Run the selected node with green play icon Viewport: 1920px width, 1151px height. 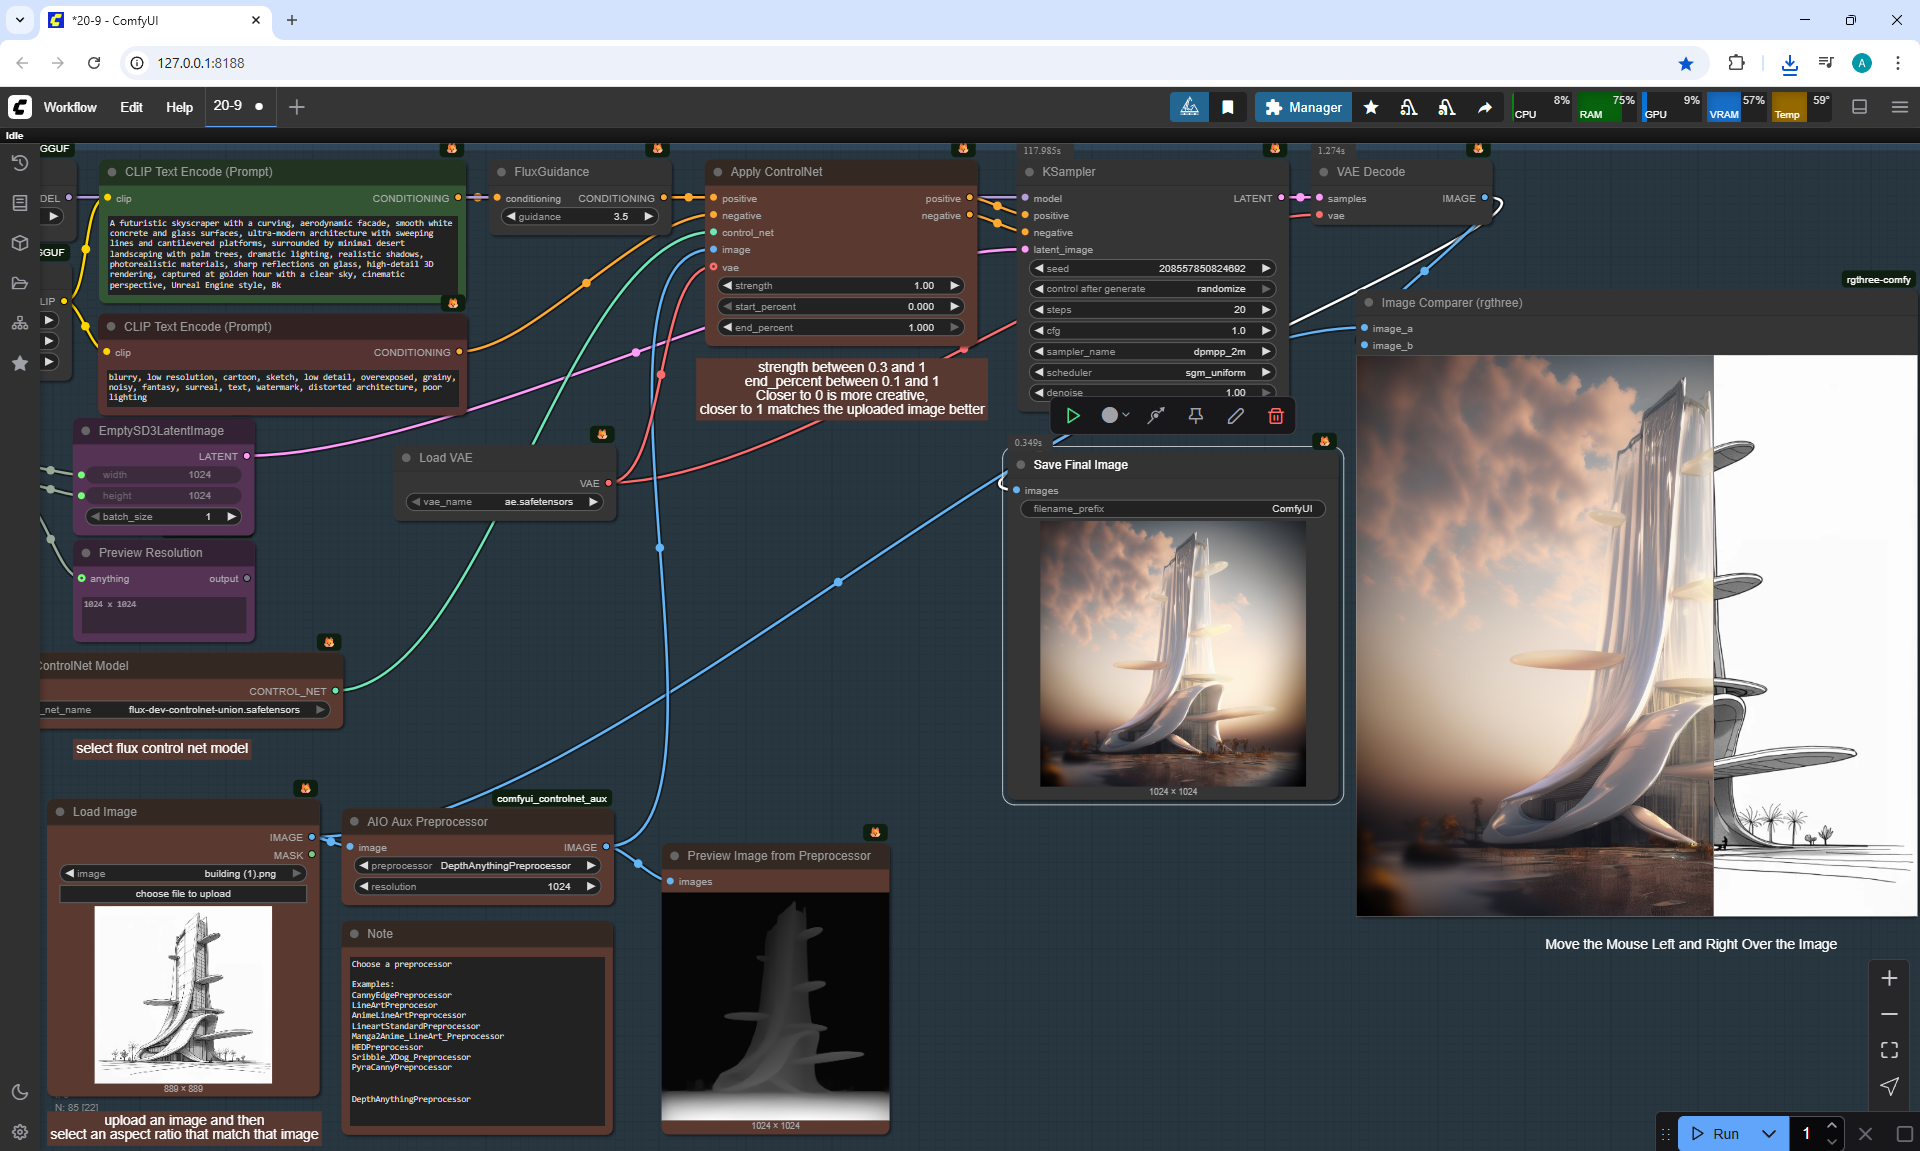(x=1073, y=416)
